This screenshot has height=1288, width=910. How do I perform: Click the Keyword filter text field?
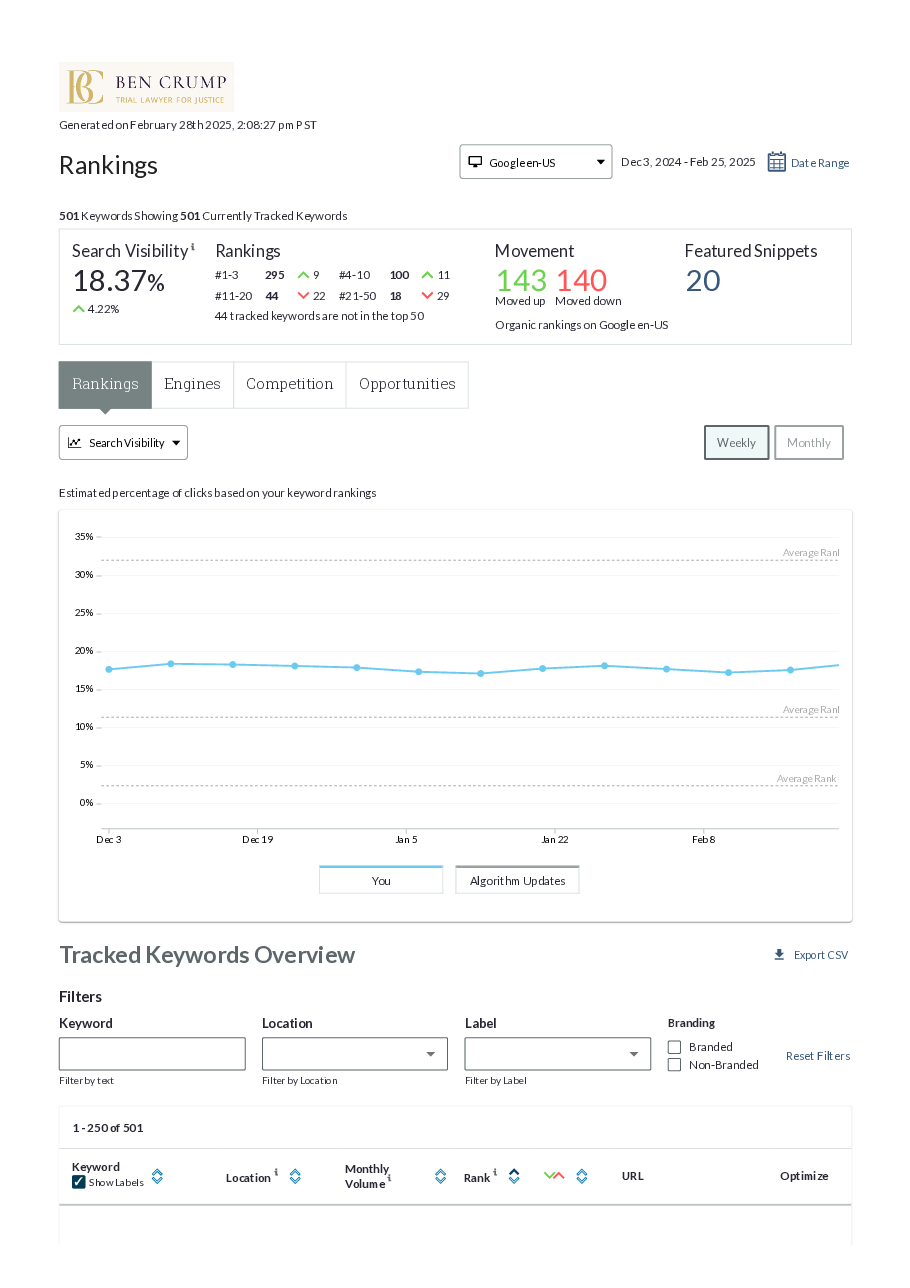[x=152, y=1054]
